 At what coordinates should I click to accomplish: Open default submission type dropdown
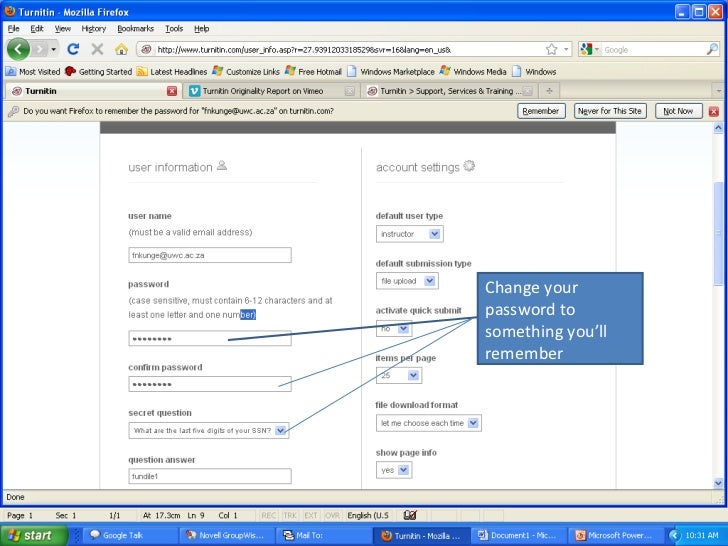point(407,280)
